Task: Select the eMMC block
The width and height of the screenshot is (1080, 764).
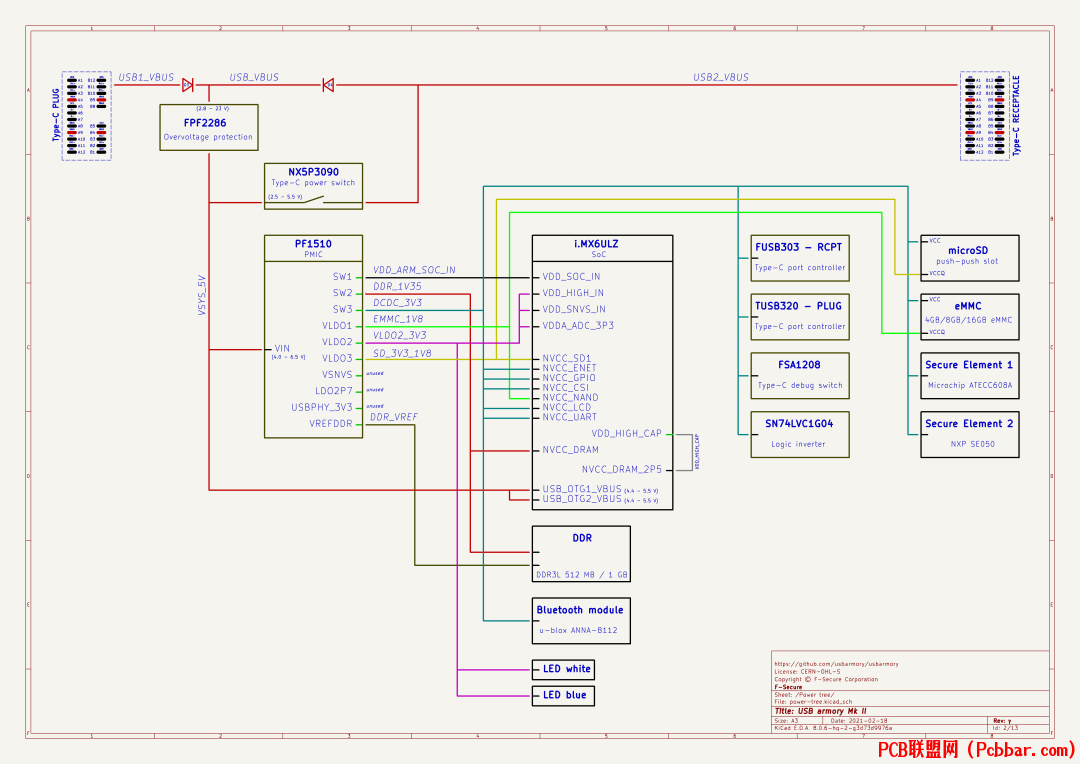Action: pos(970,317)
